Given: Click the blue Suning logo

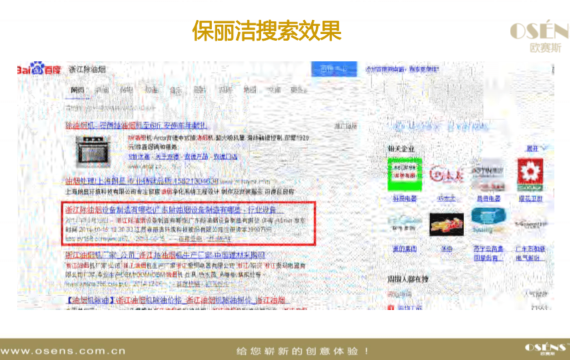Looking at the screenshot, I should pos(488,220).
